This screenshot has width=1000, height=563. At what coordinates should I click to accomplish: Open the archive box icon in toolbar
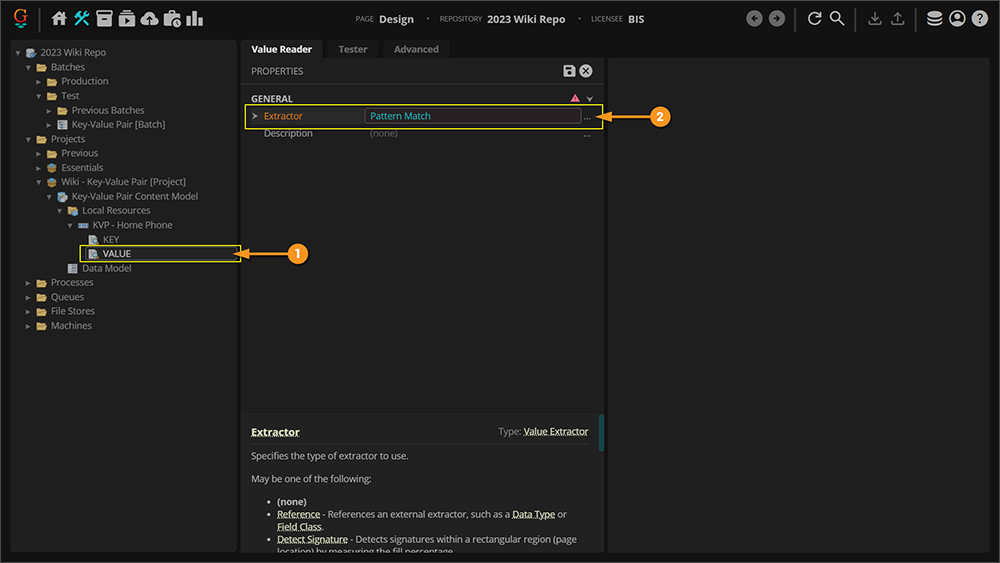104,18
